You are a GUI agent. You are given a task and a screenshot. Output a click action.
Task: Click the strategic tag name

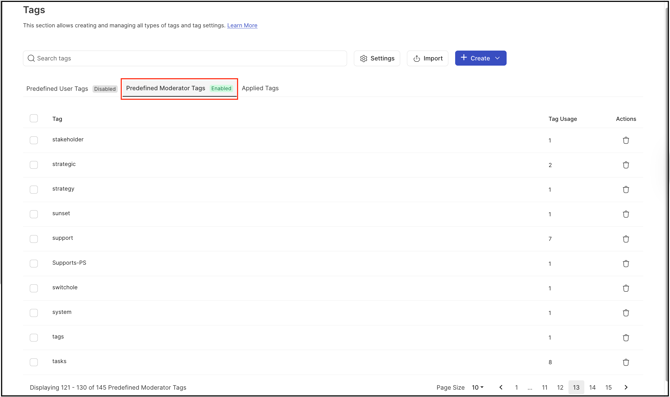point(64,164)
